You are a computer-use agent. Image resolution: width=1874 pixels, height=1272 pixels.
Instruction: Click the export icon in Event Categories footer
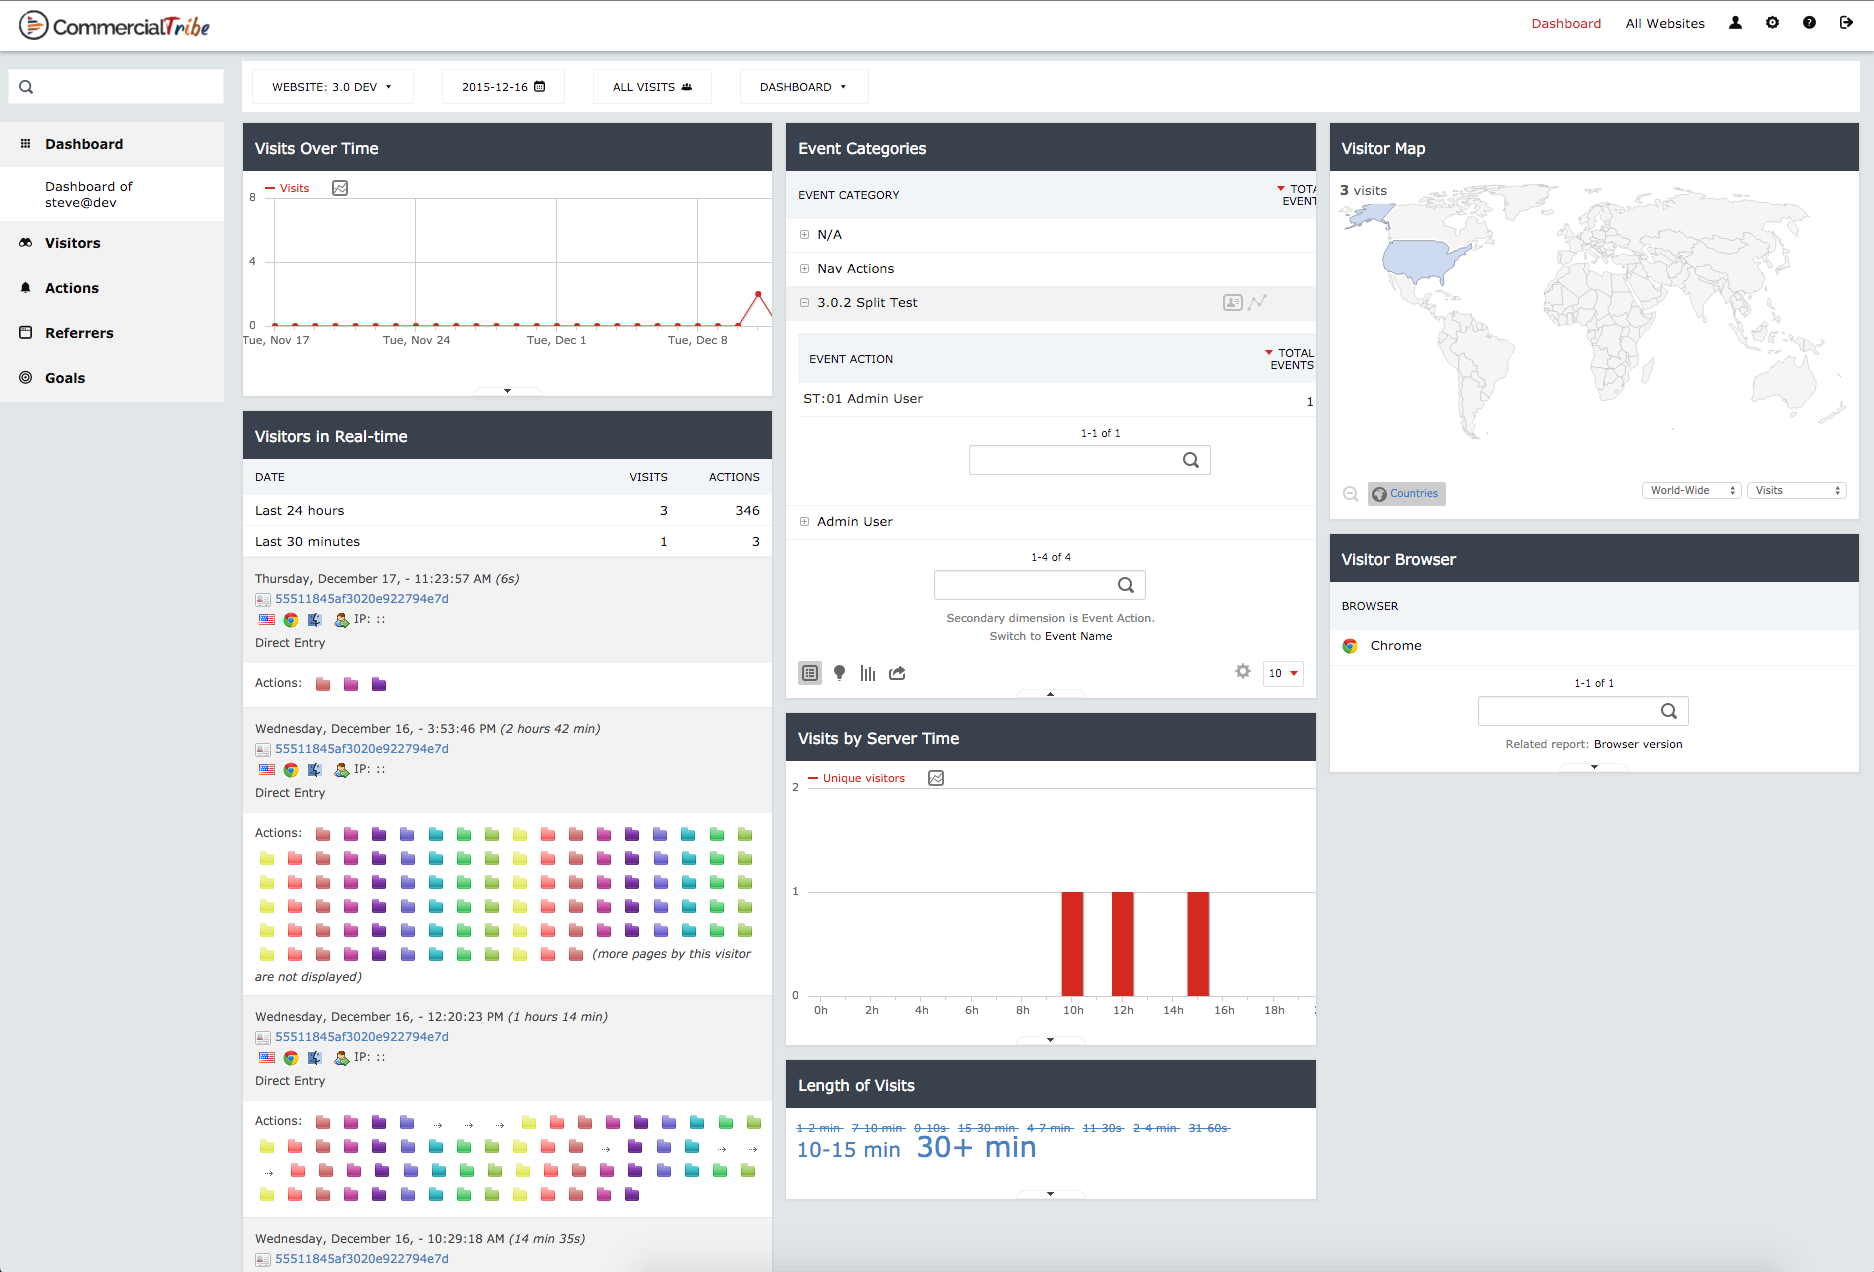point(897,673)
